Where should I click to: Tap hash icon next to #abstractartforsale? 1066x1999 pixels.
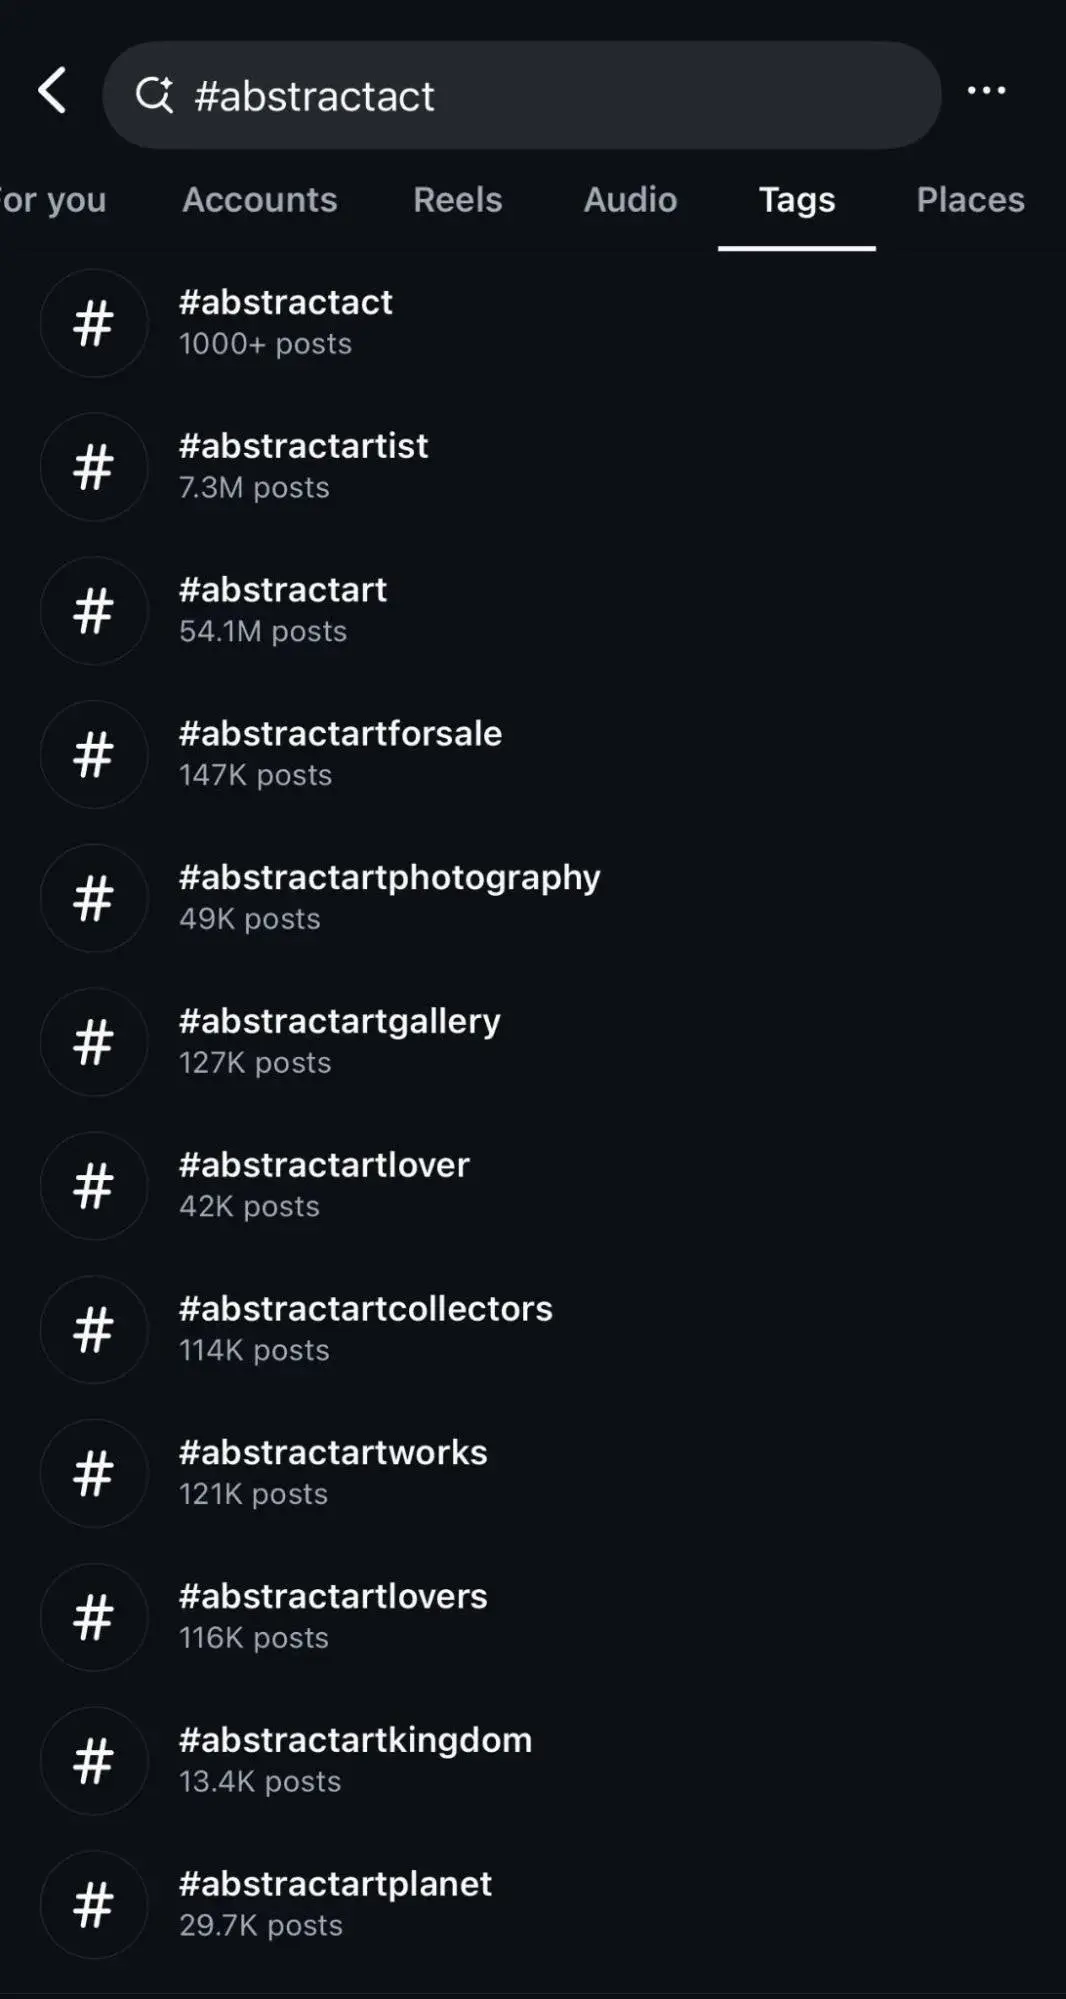[94, 754]
